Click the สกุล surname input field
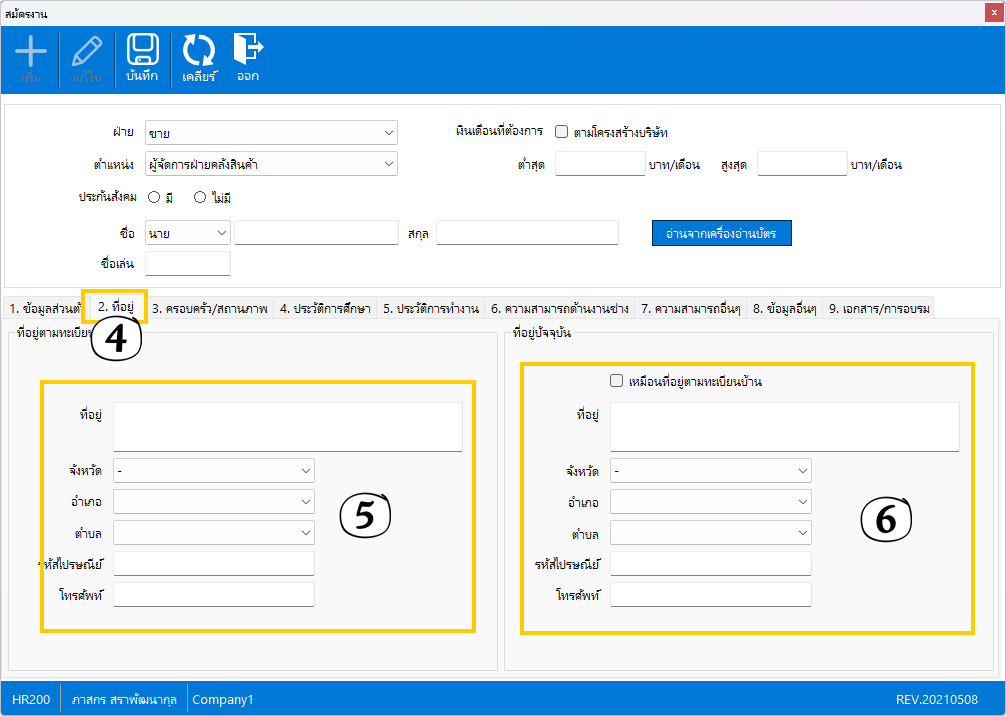 point(527,234)
